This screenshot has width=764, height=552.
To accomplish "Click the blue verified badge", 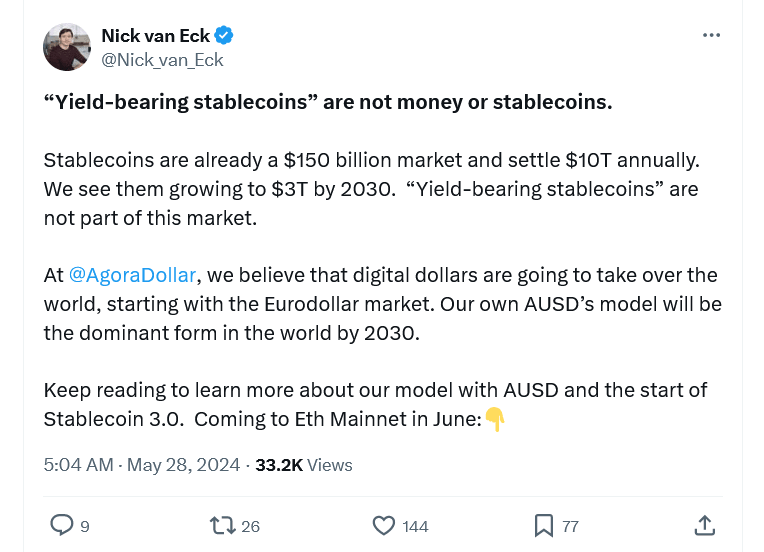I will coord(224,36).
